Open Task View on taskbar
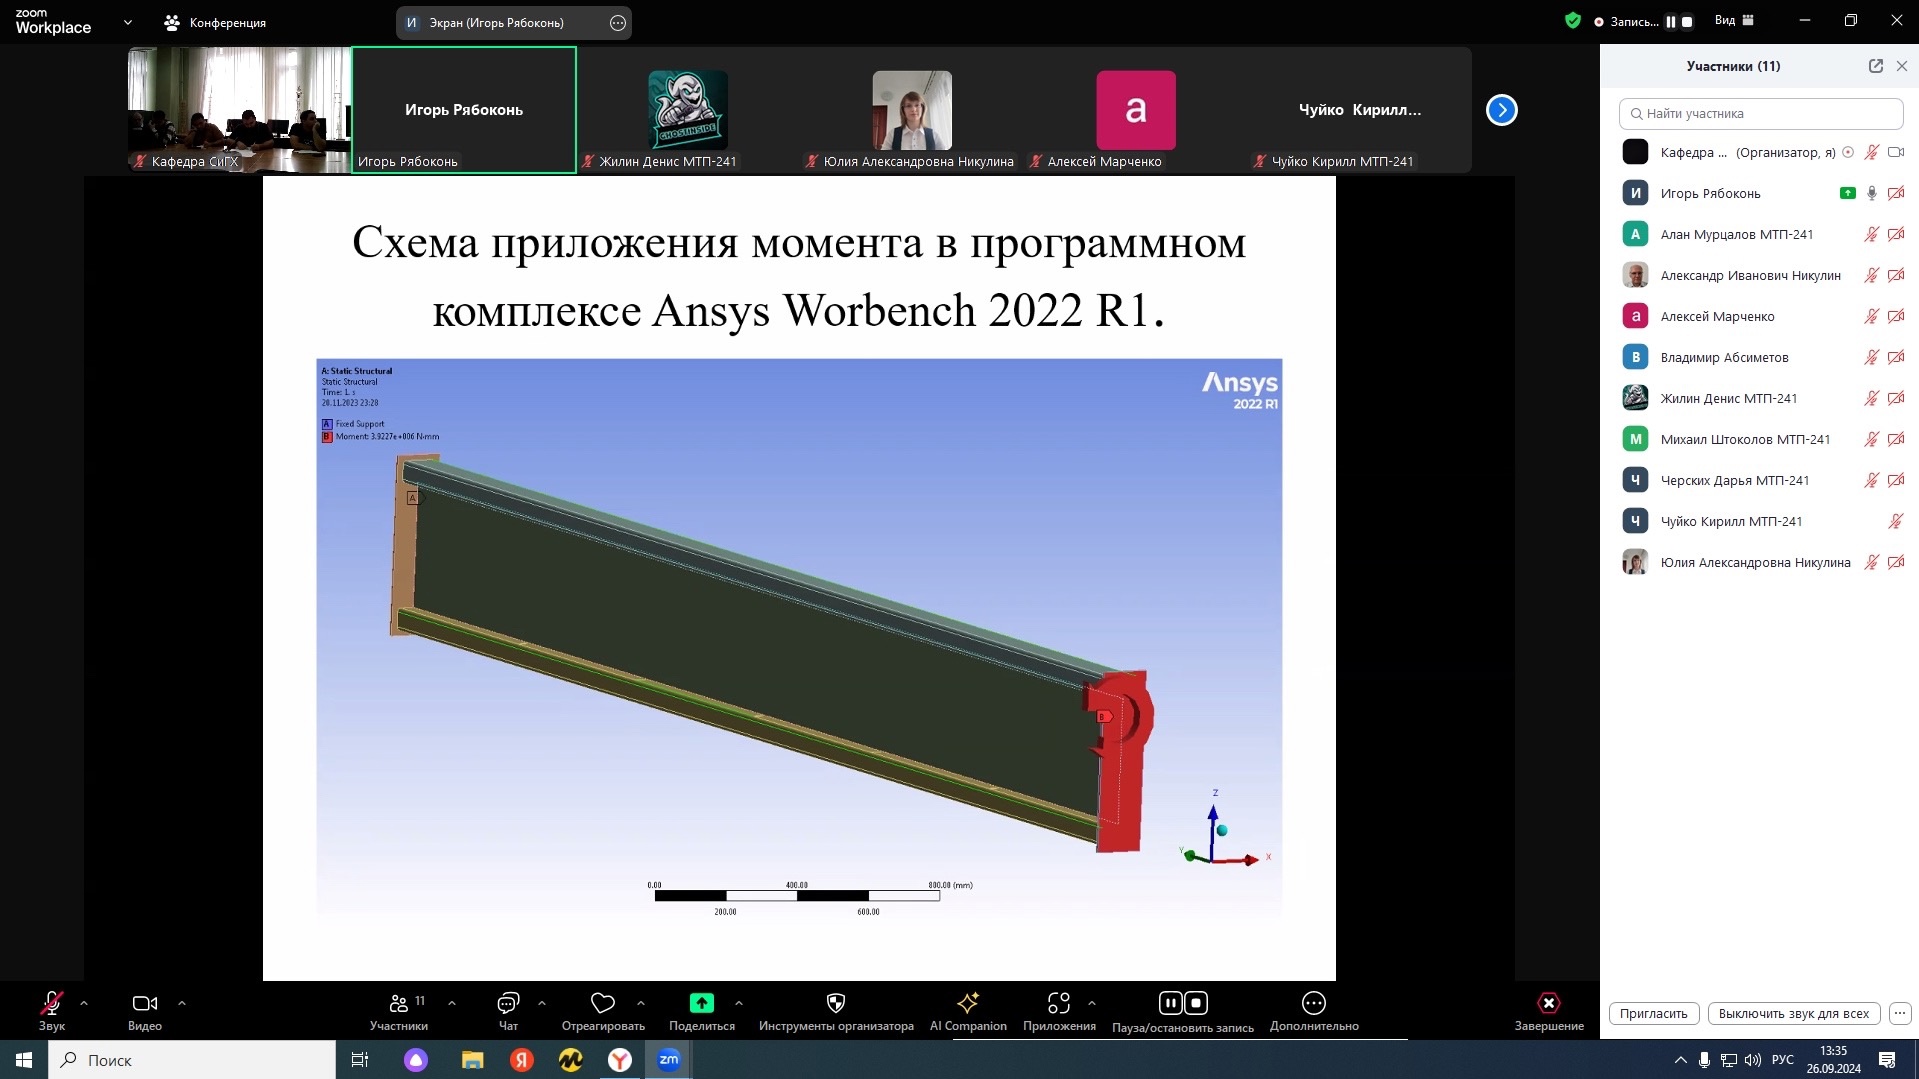This screenshot has height=1079, width=1919. coord(360,1060)
